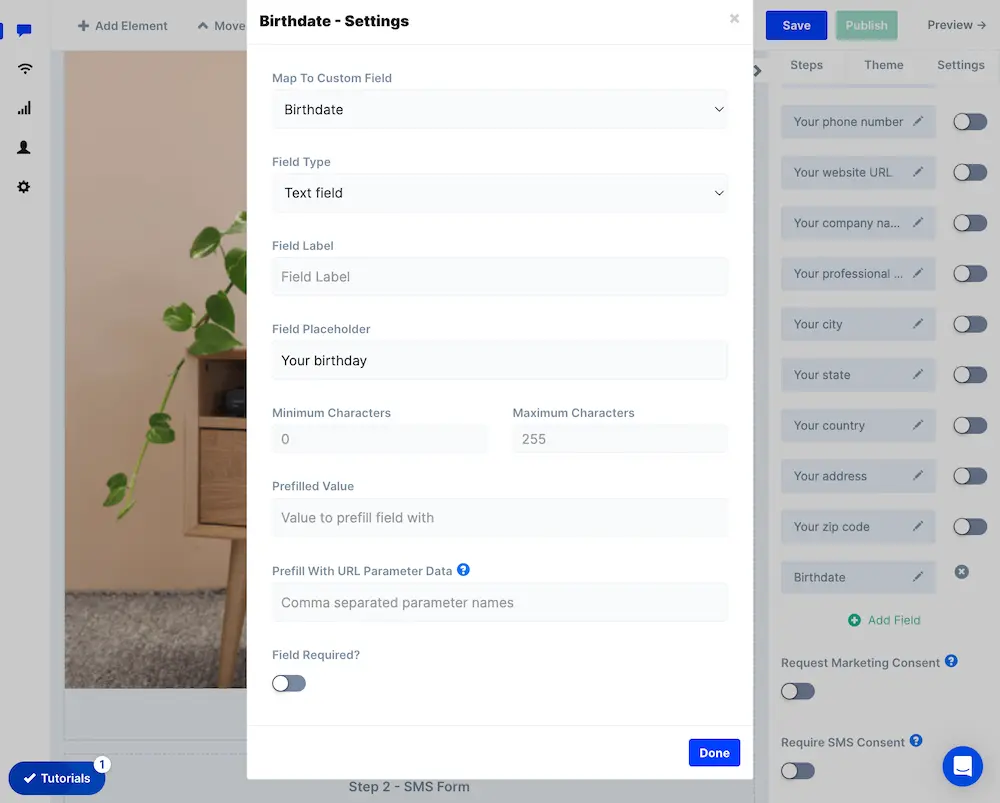This screenshot has width=1000, height=803.
Task: Switch to the Steps tab
Action: [807, 65]
